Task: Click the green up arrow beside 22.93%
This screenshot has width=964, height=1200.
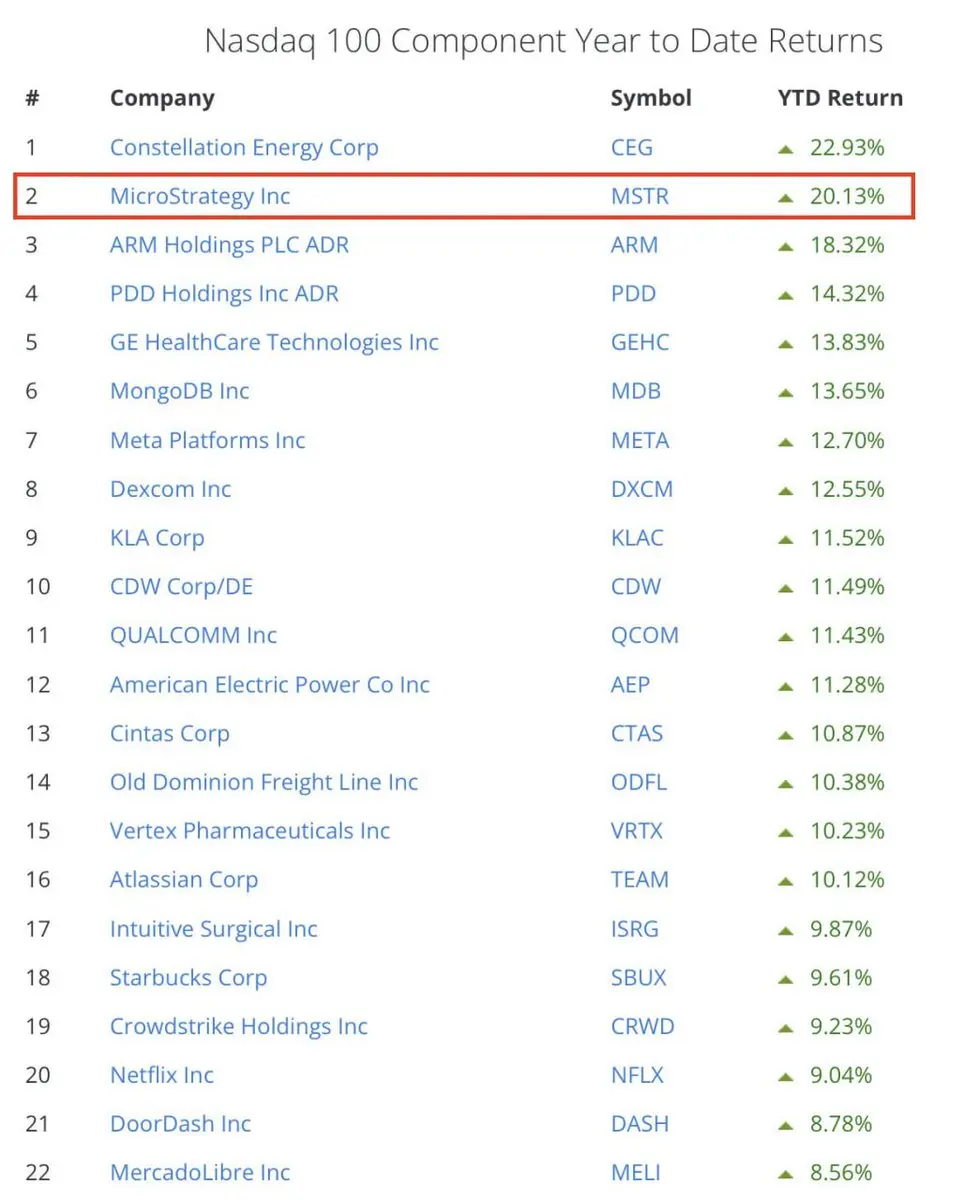Action: point(786,149)
